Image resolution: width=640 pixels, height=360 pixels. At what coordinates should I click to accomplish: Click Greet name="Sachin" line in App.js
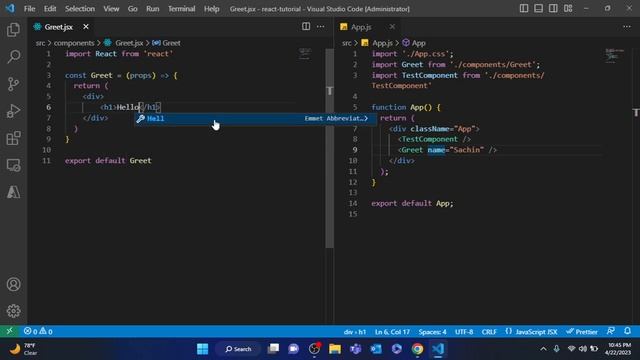pos(447,150)
